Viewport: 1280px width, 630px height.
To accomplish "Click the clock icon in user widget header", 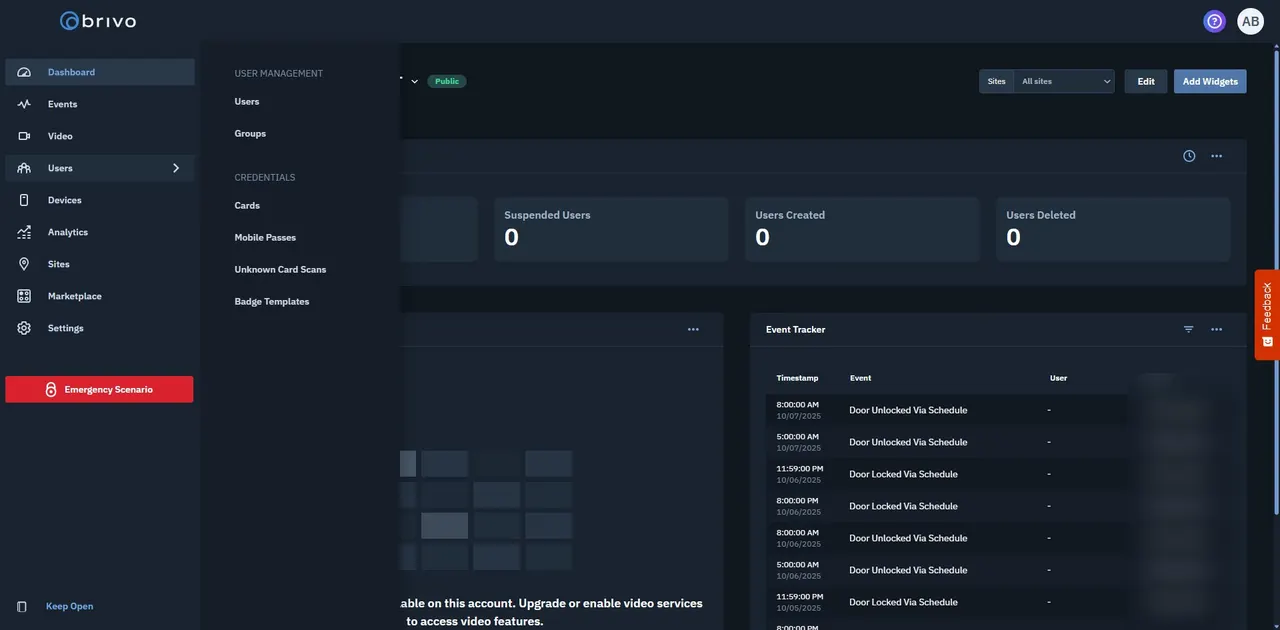I will pyautogui.click(x=1189, y=156).
